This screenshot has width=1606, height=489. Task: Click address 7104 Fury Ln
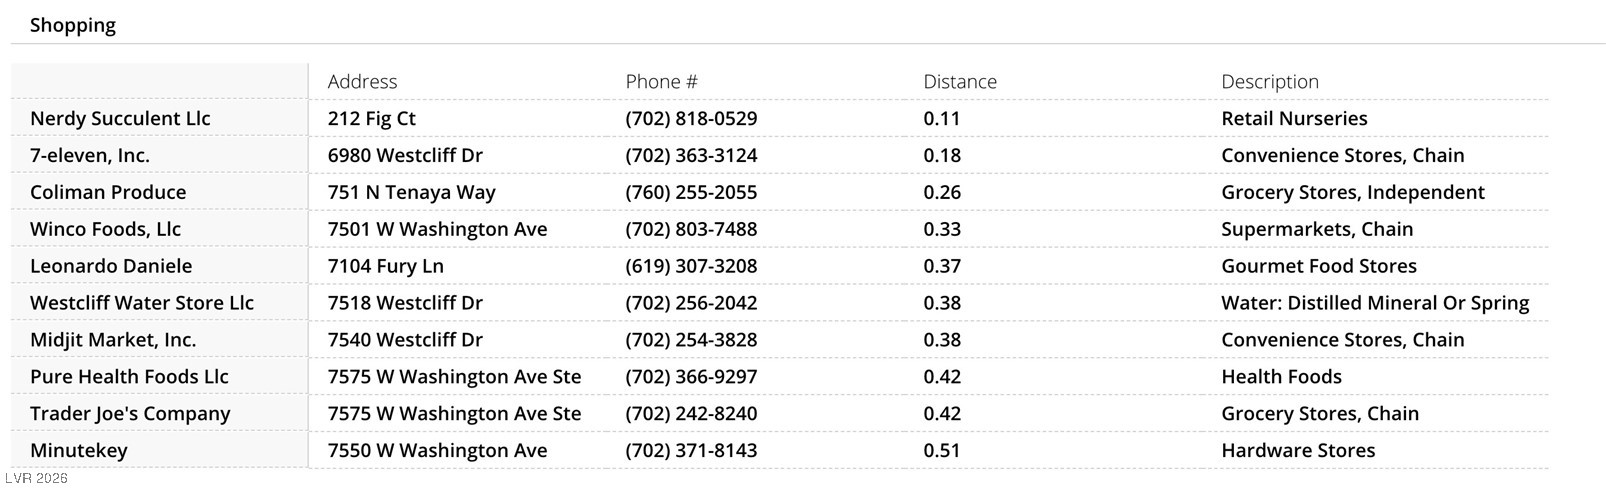coord(385,267)
